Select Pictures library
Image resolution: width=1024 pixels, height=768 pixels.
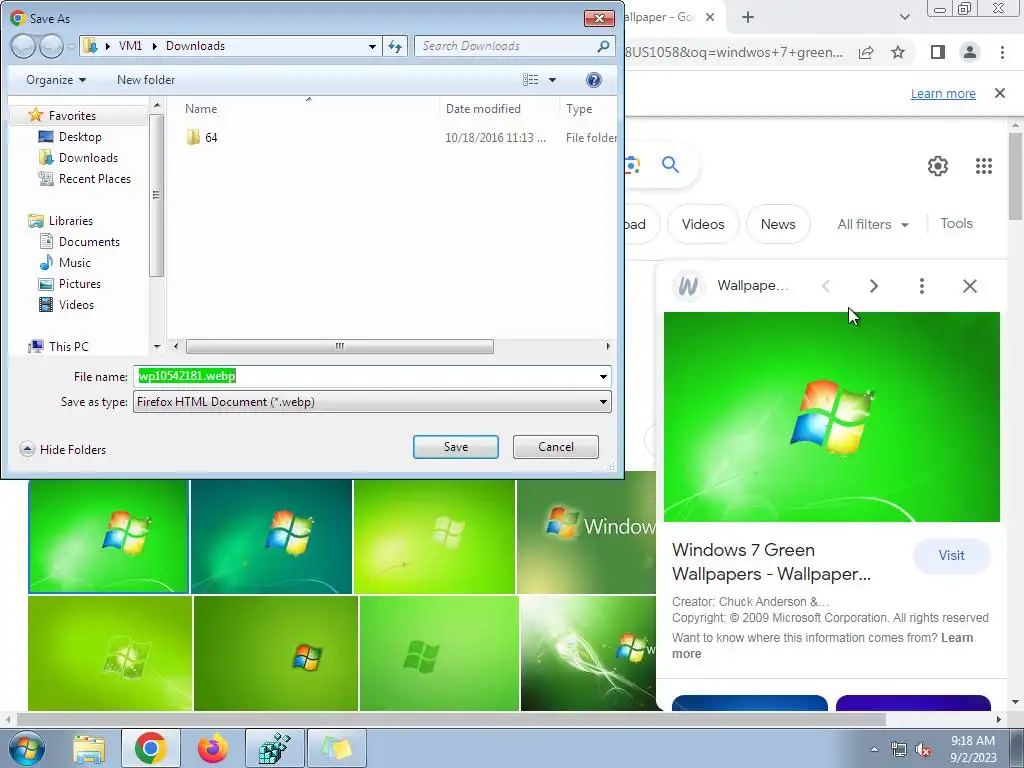coord(80,283)
